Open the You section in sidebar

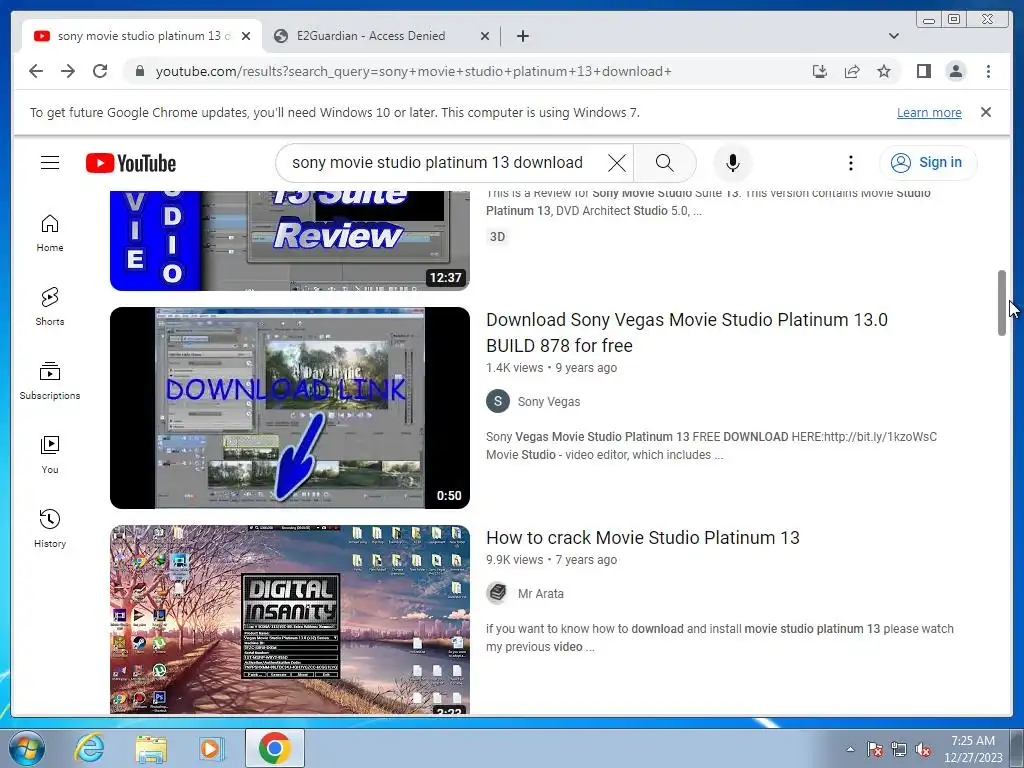(x=50, y=455)
